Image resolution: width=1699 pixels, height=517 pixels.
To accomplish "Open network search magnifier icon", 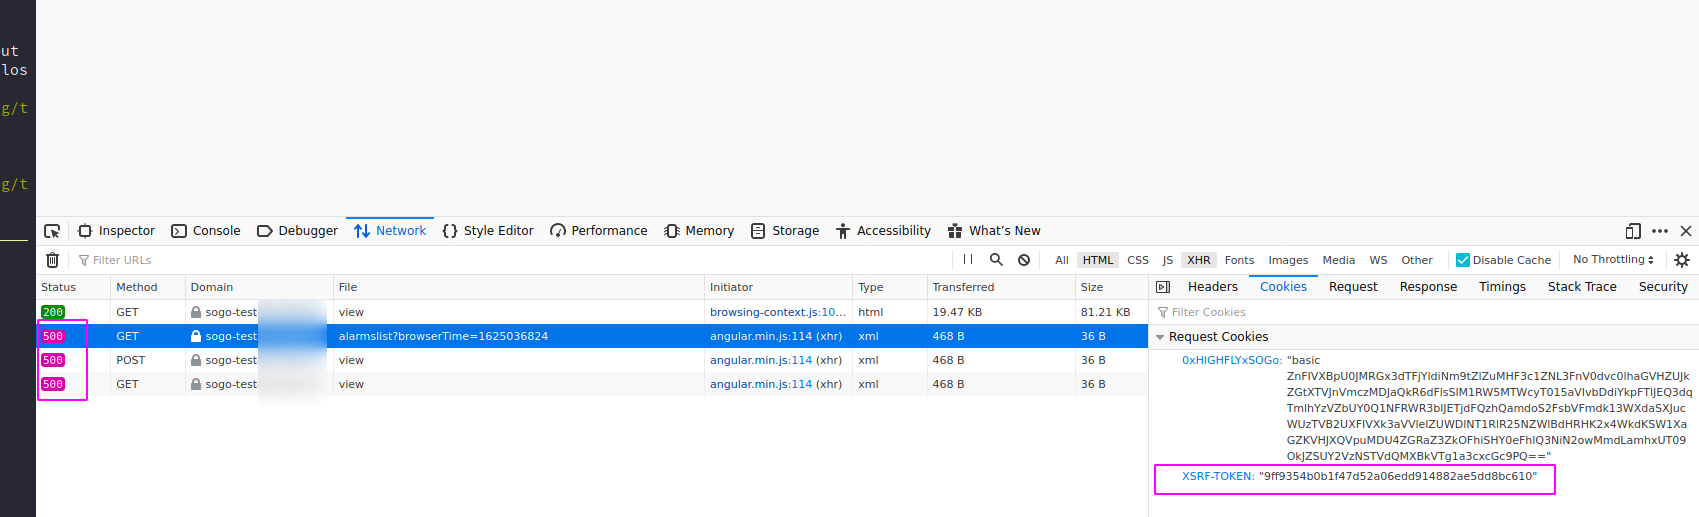I will pos(996,260).
